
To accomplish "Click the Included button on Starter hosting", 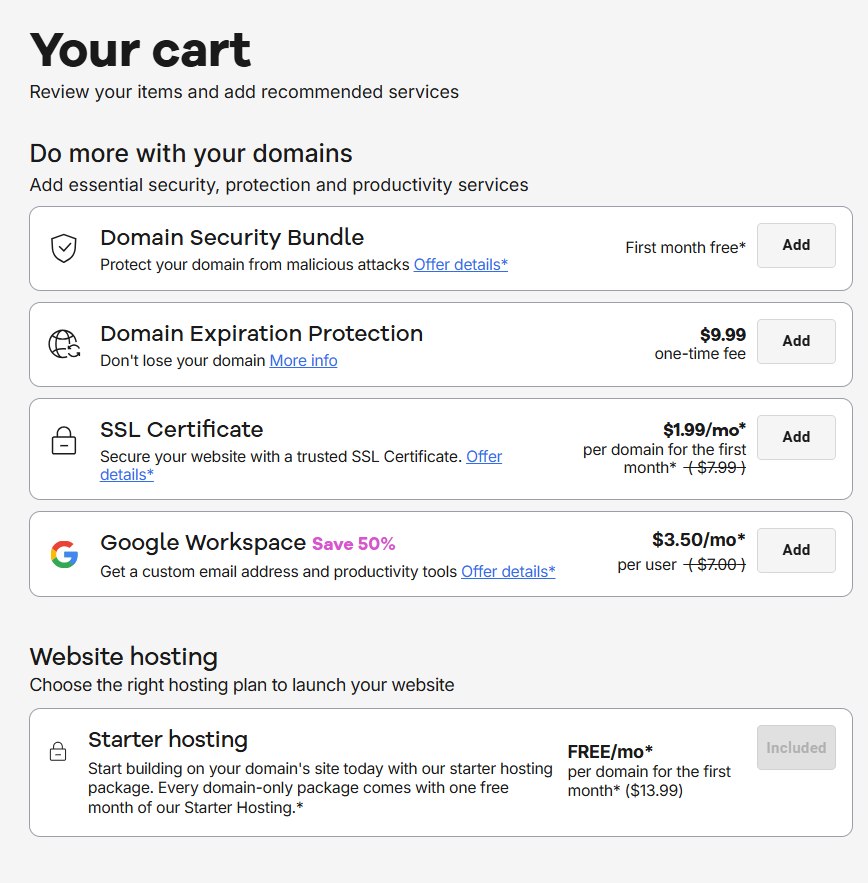I will pos(796,747).
